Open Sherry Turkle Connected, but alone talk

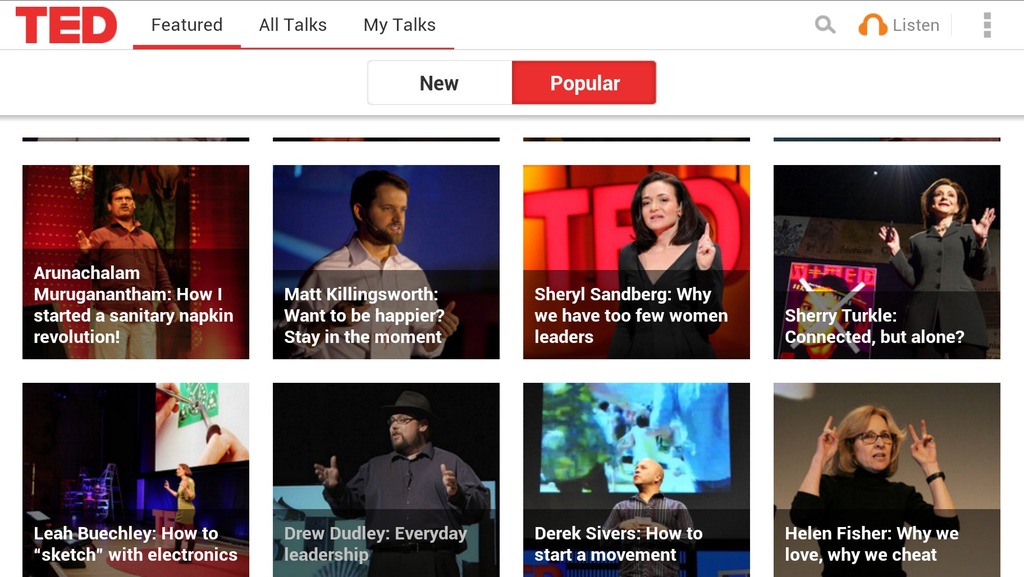coord(887,262)
